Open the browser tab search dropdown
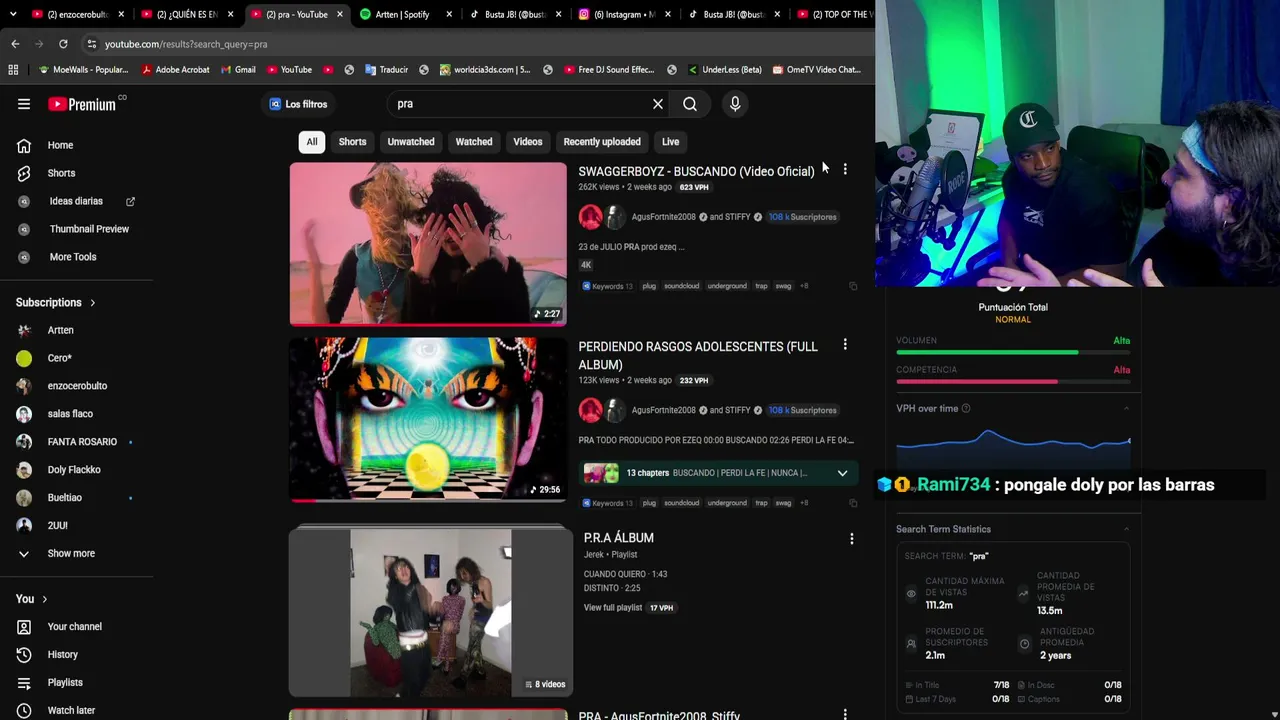The width and height of the screenshot is (1280, 720). point(12,14)
